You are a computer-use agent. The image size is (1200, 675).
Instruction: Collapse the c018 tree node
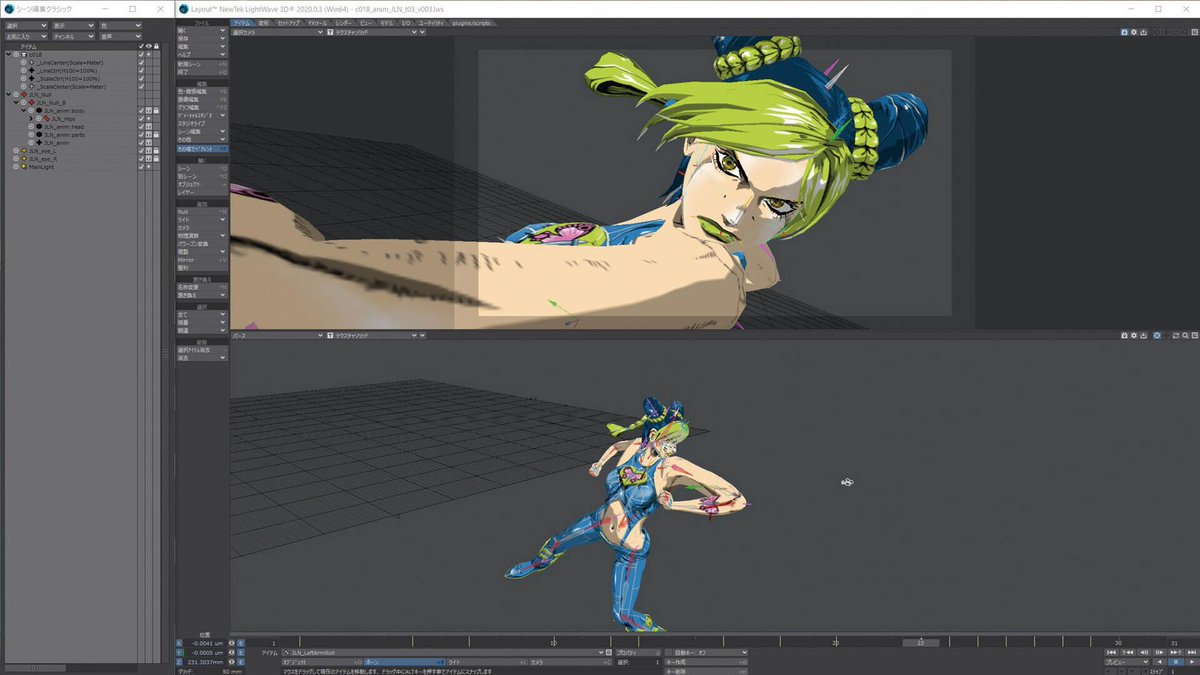point(9,55)
